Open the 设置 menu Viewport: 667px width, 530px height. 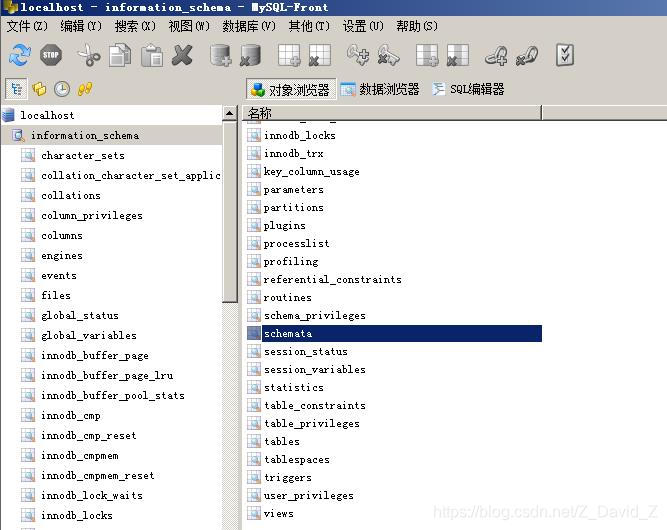pyautogui.click(x=363, y=26)
